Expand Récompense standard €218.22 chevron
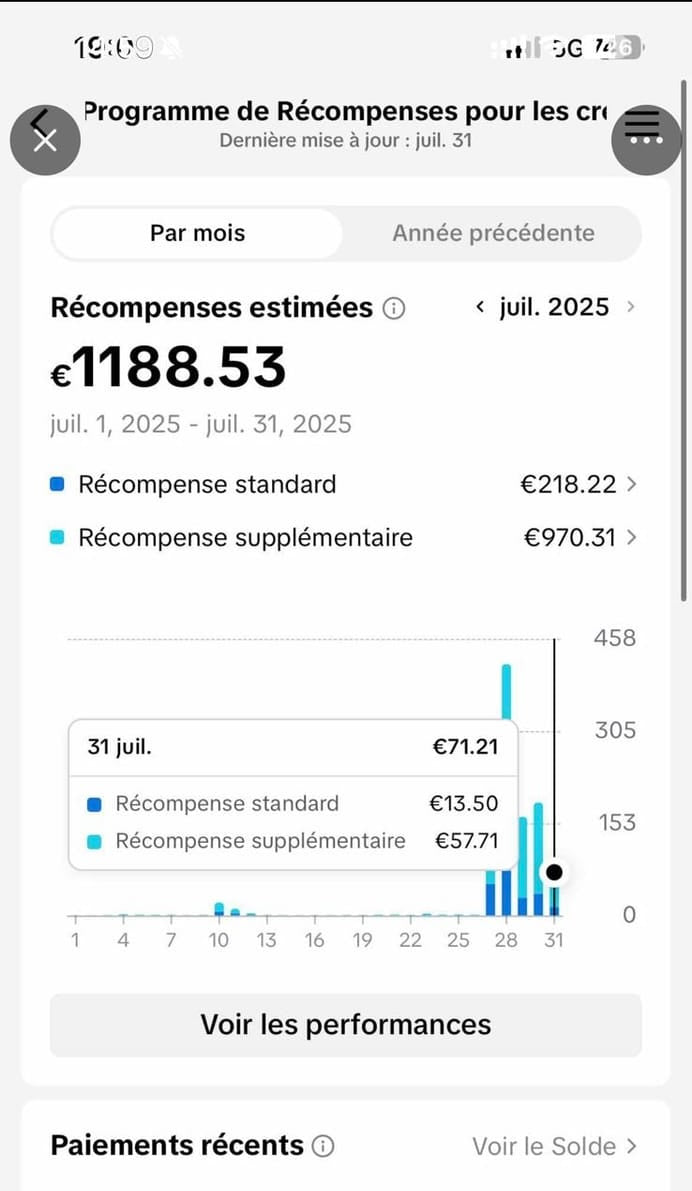The height and width of the screenshot is (1191, 692). [x=631, y=485]
